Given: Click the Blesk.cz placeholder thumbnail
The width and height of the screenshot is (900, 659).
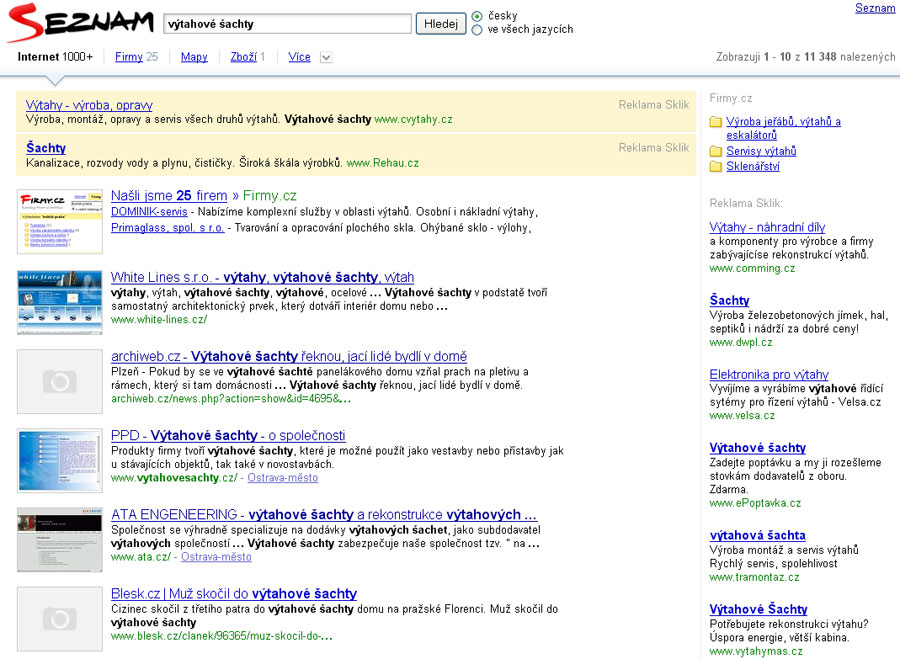Looking at the screenshot, I should click(x=60, y=619).
